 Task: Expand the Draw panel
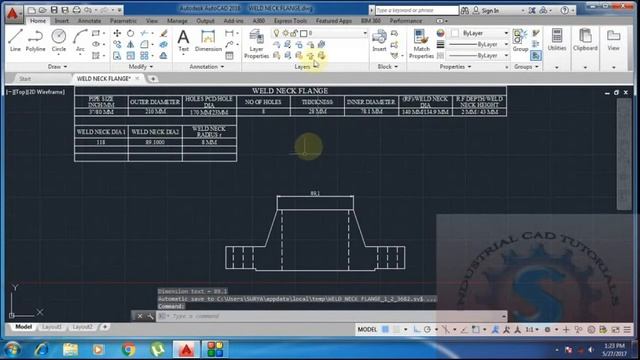tap(57, 67)
